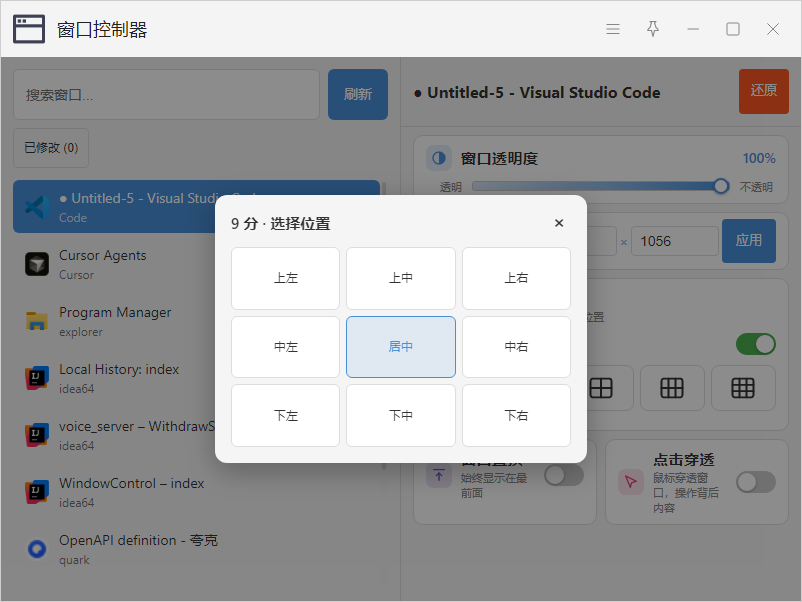Select the Cursor Agents window row
This screenshot has width=802, height=602.
(196, 264)
